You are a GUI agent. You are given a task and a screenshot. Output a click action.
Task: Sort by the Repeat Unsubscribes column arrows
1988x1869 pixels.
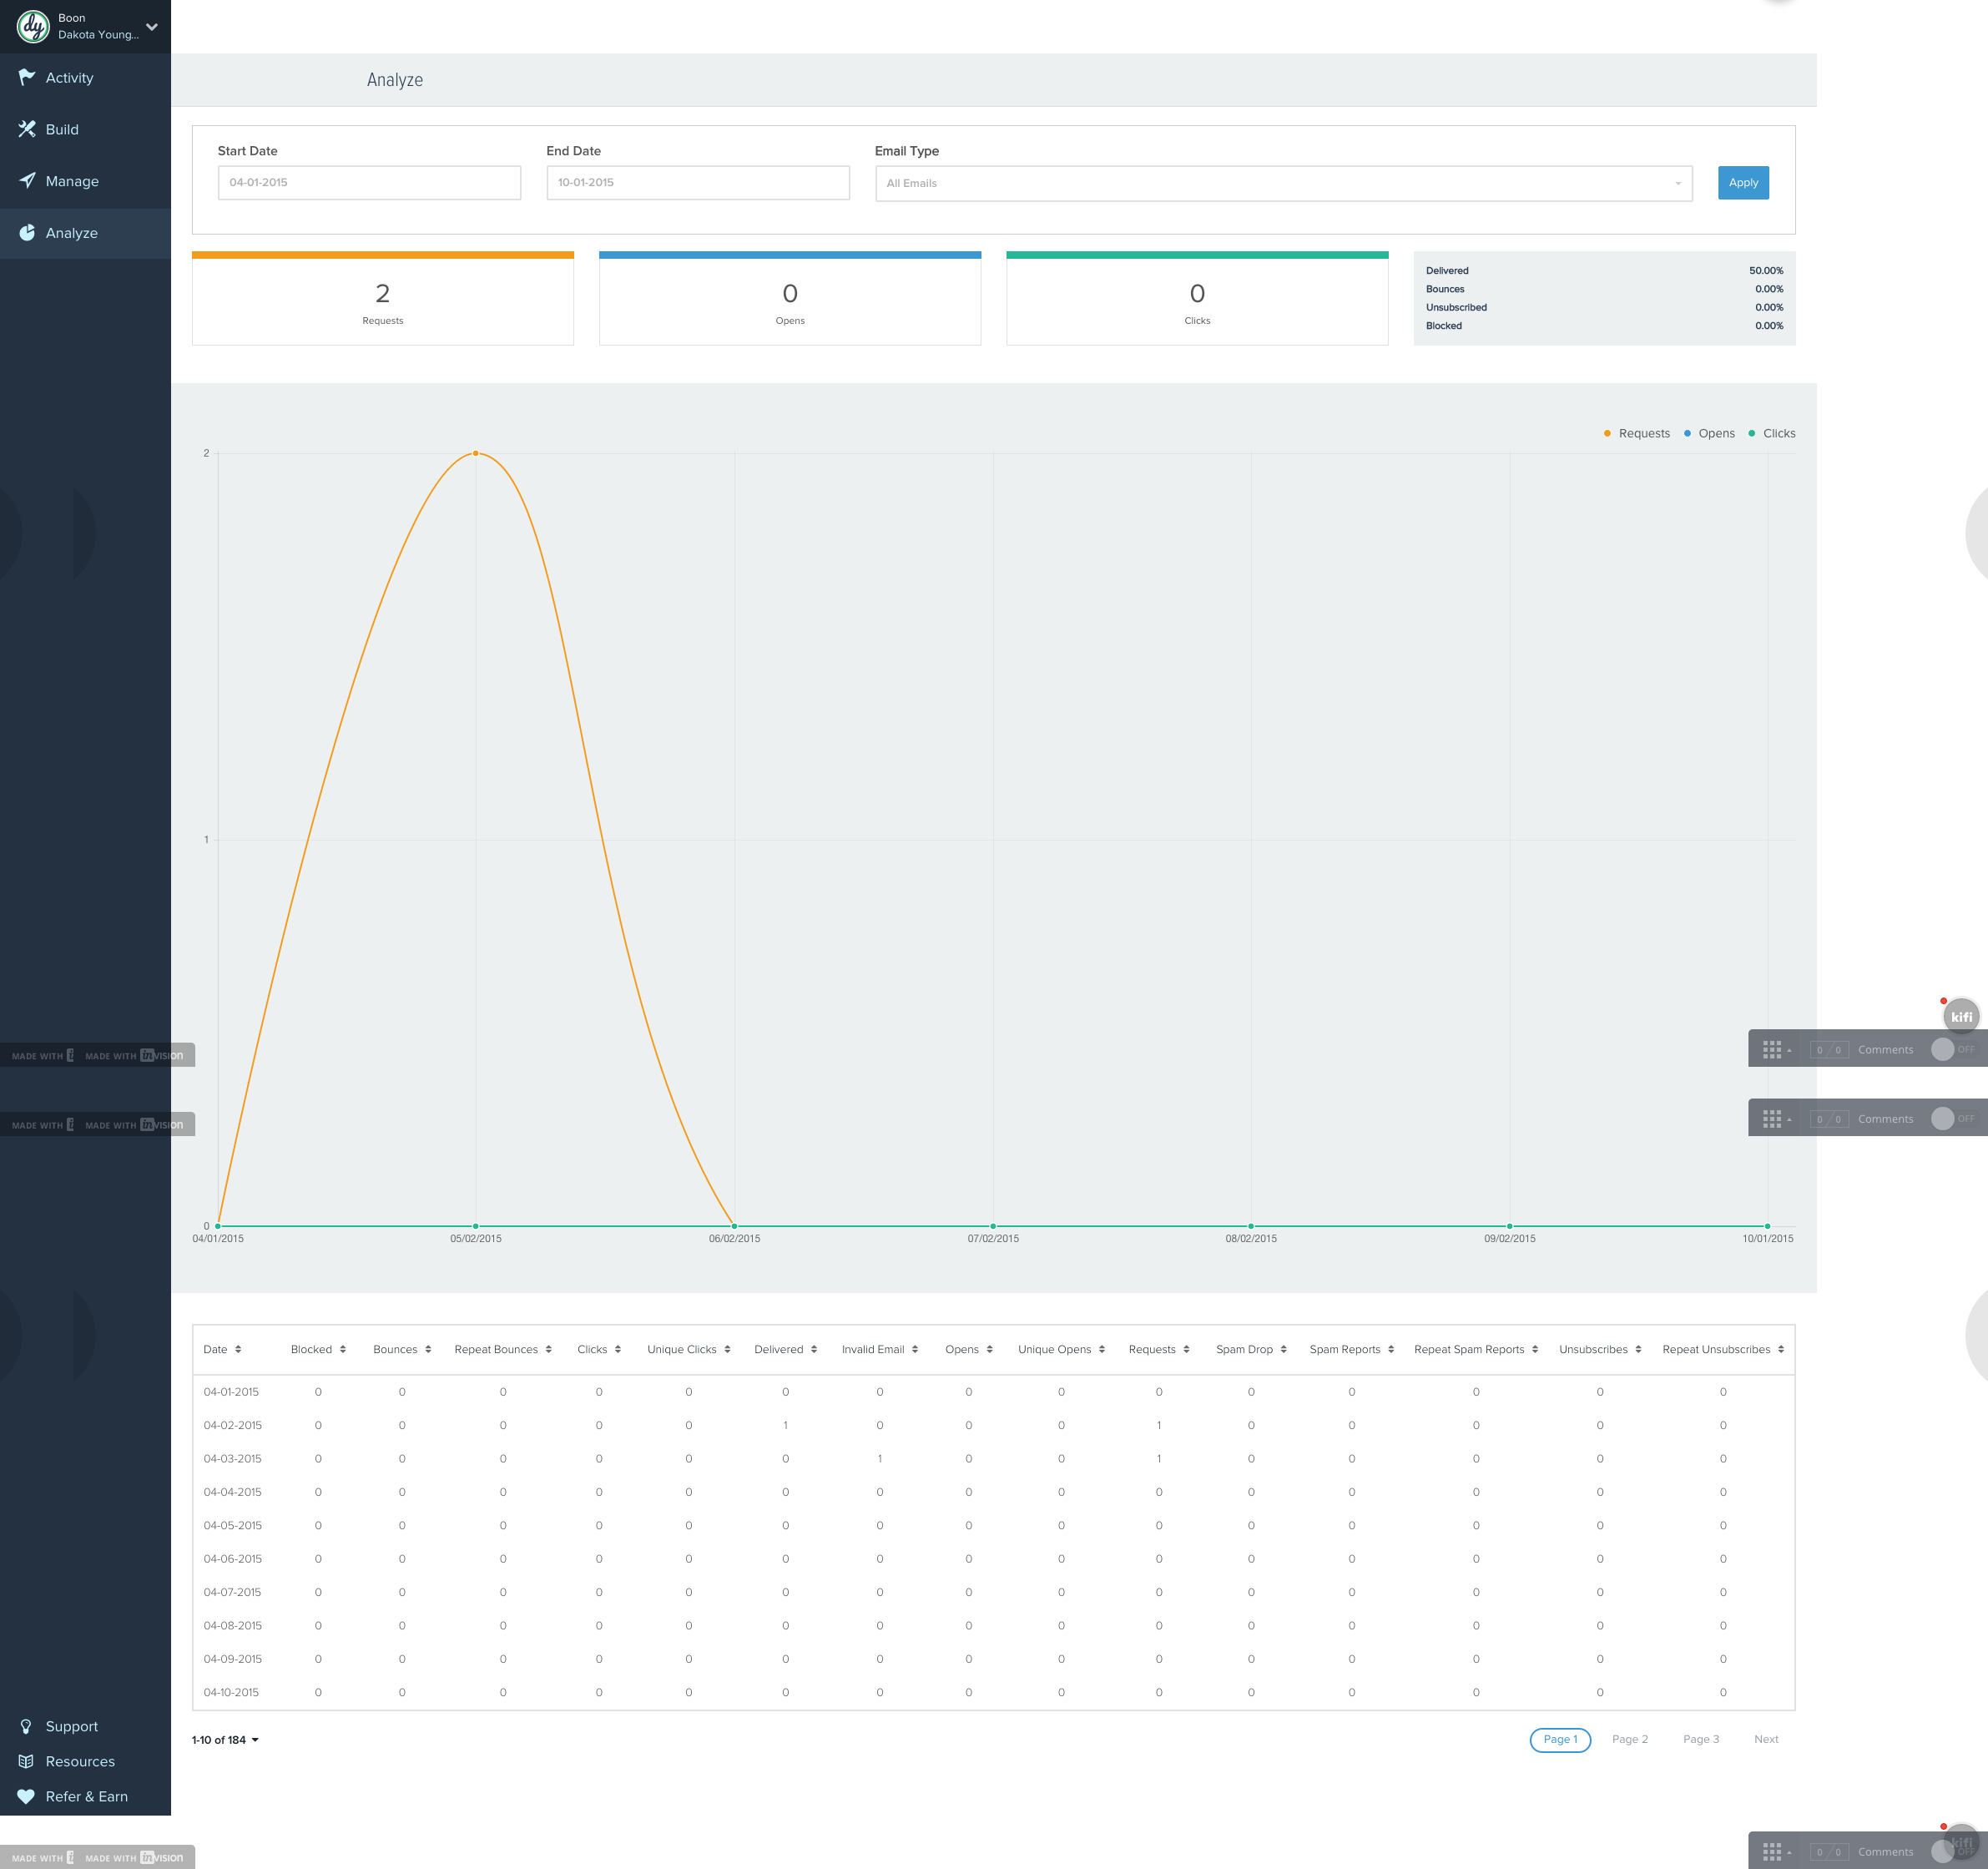(1781, 1349)
